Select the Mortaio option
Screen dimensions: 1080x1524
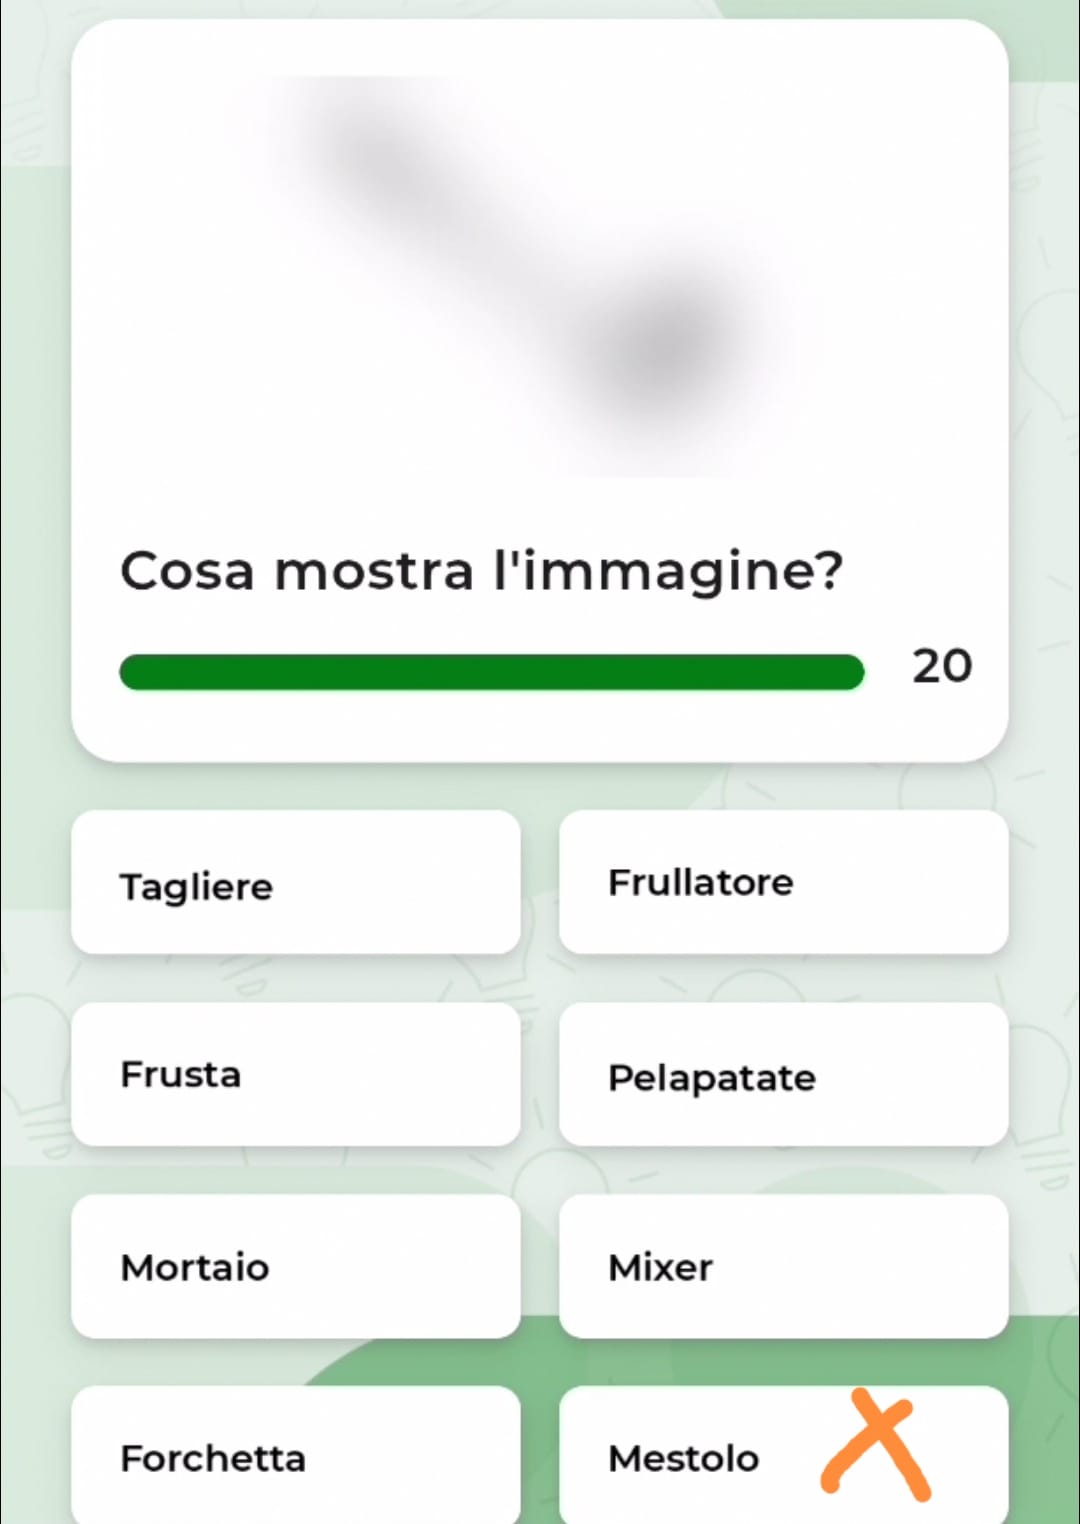click(x=296, y=1267)
